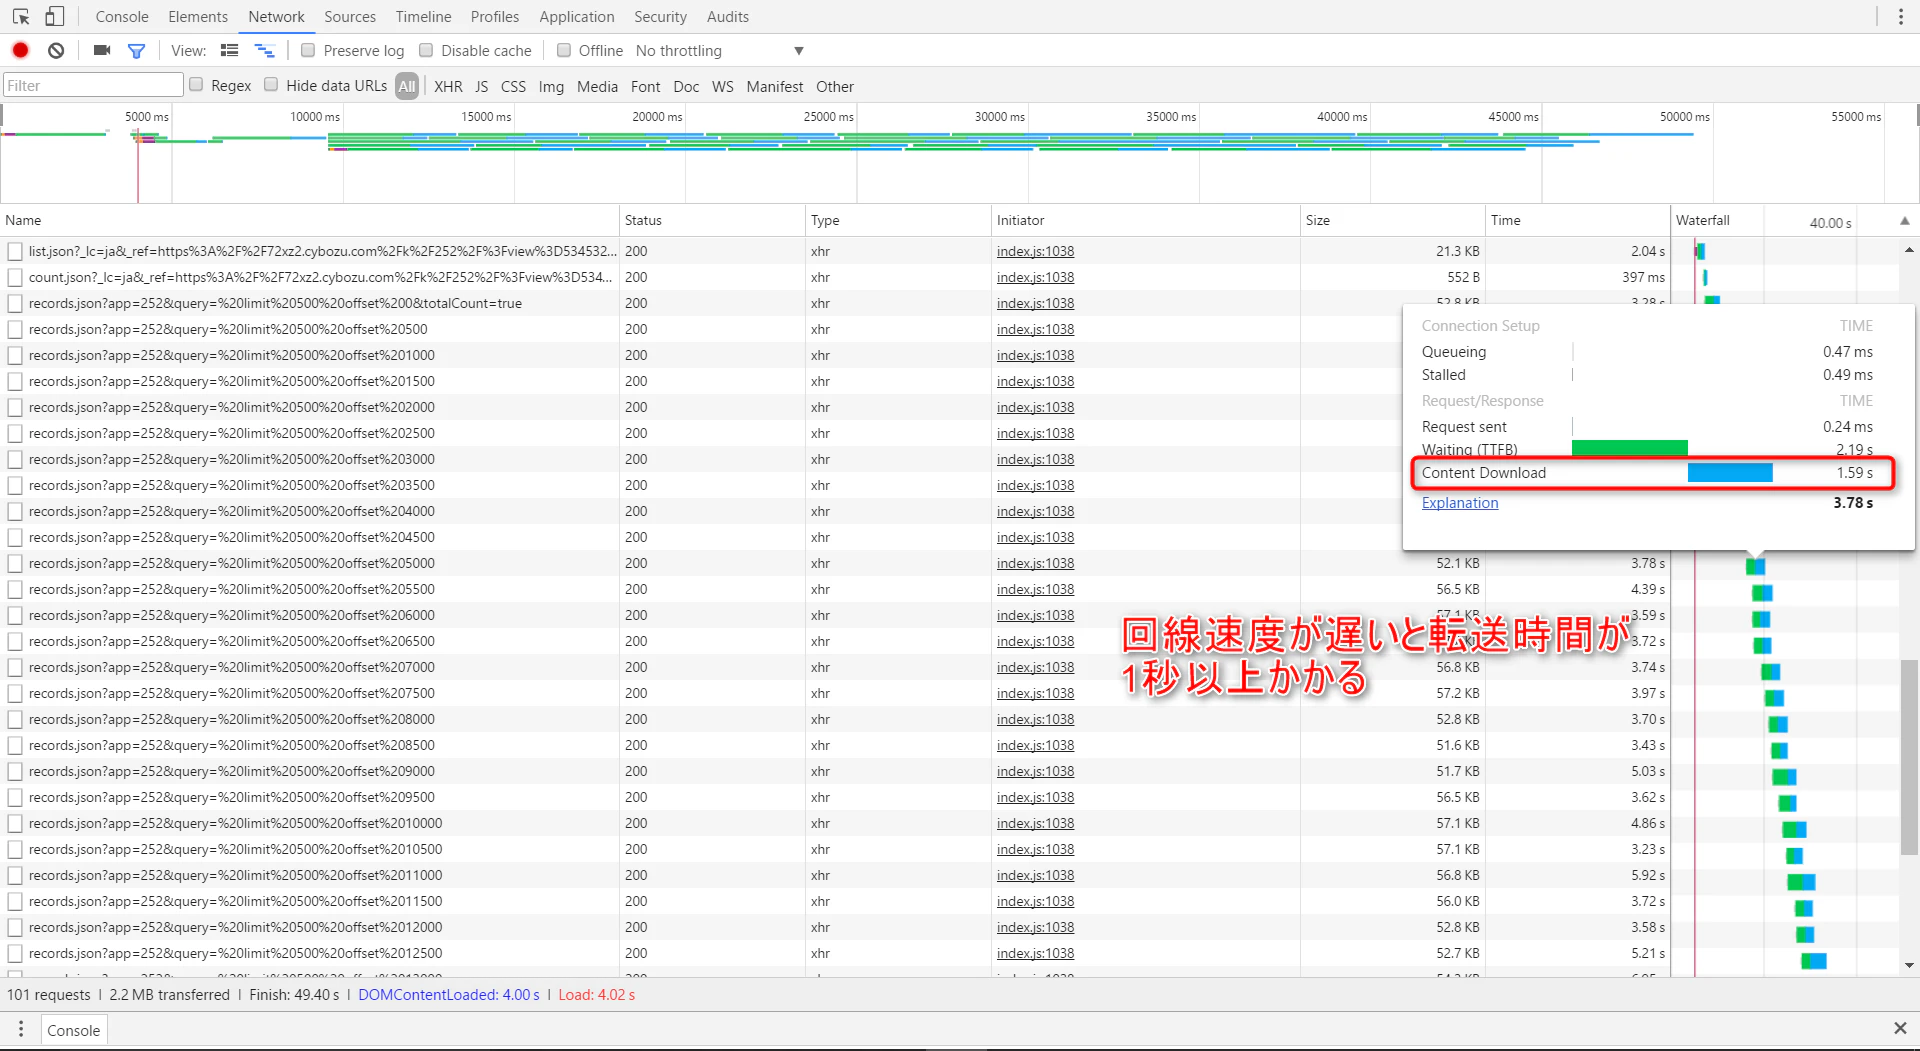Viewport: 1920px width, 1051px height.
Task: Toggle overview waterfall view icon
Action: click(x=264, y=50)
